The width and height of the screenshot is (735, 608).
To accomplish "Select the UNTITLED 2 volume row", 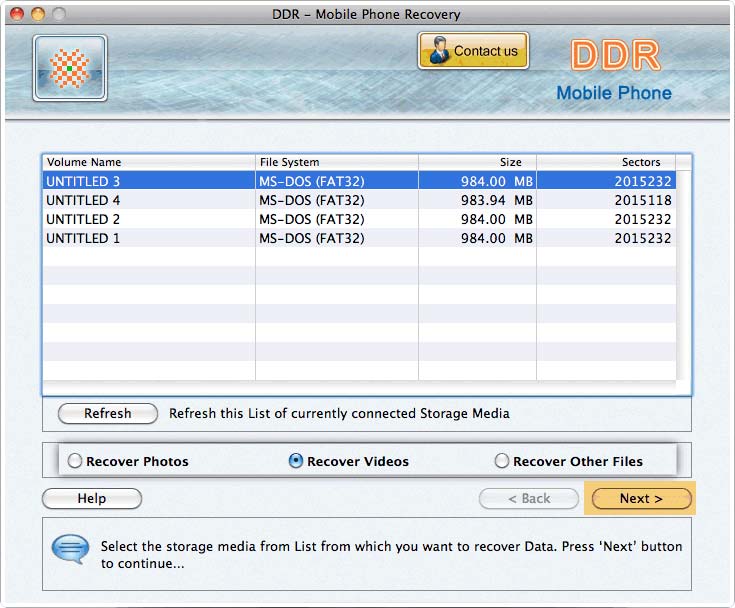I will [359, 219].
